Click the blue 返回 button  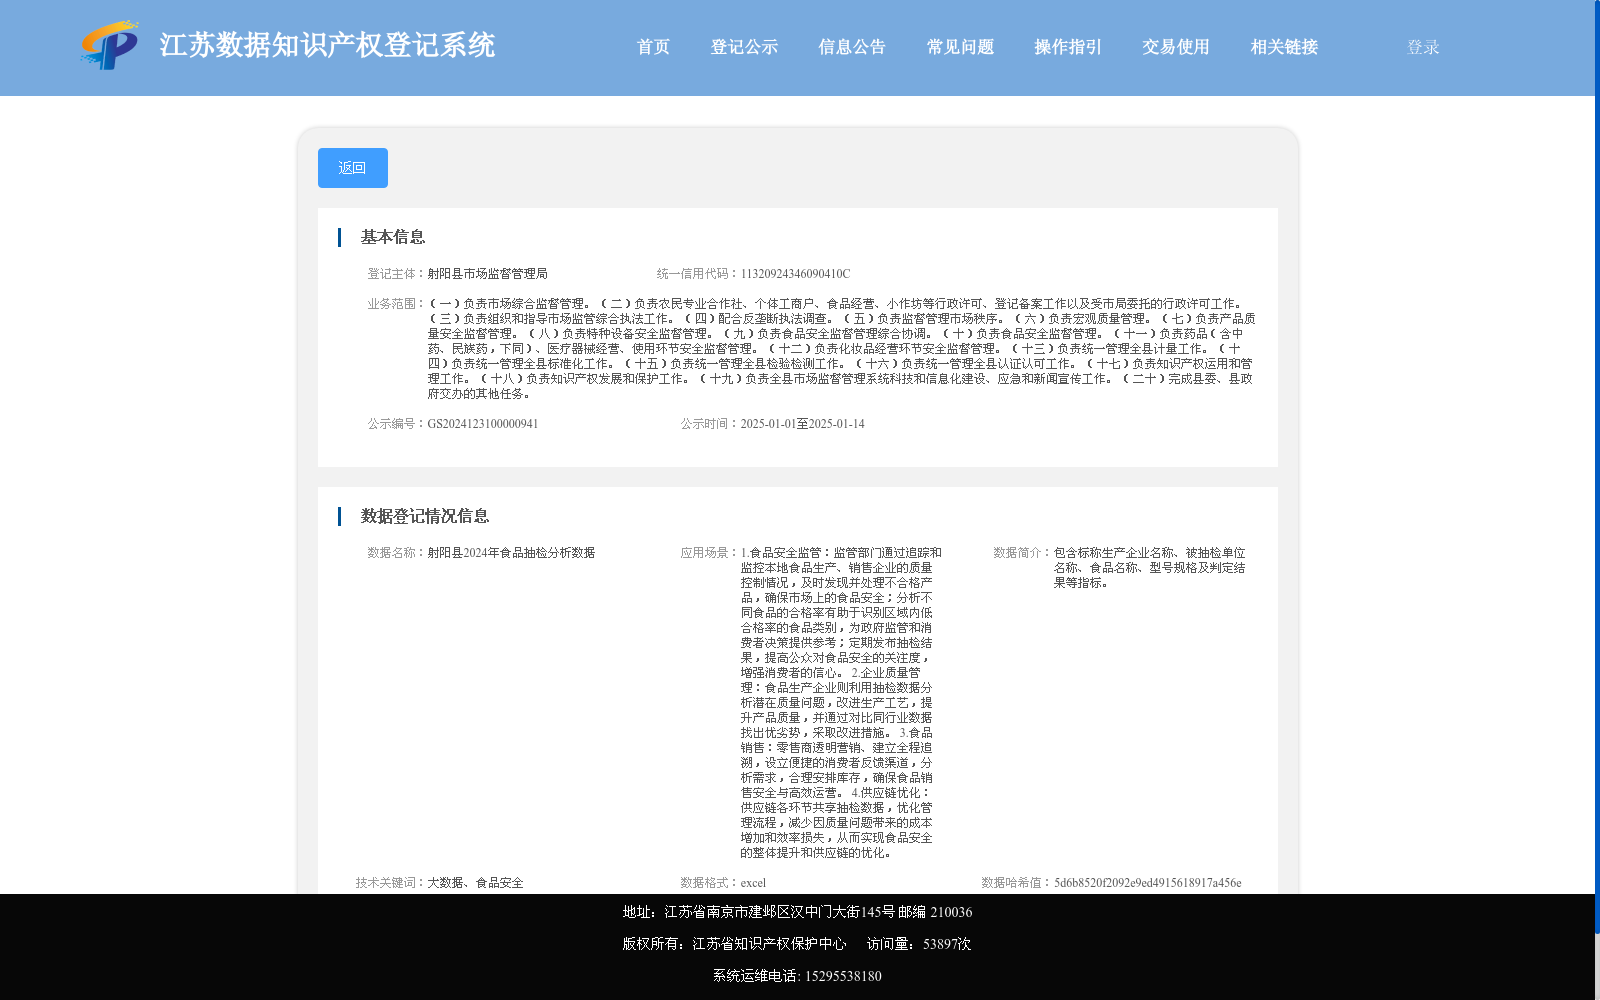pyautogui.click(x=353, y=168)
